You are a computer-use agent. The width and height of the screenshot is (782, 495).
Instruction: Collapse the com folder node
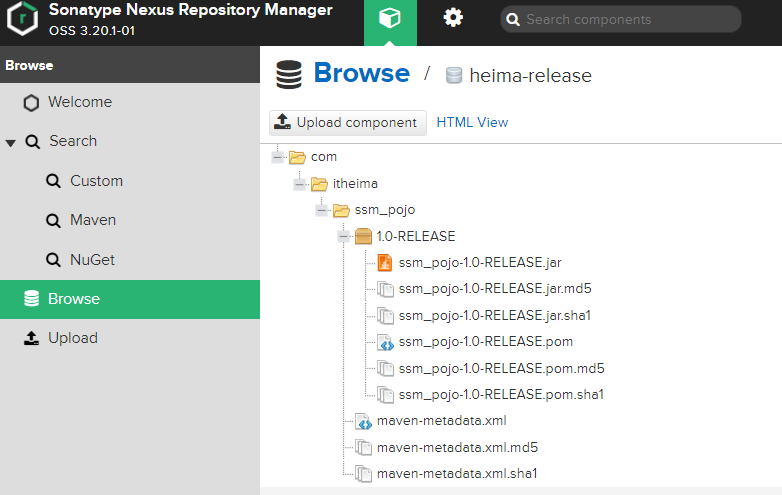(278, 158)
